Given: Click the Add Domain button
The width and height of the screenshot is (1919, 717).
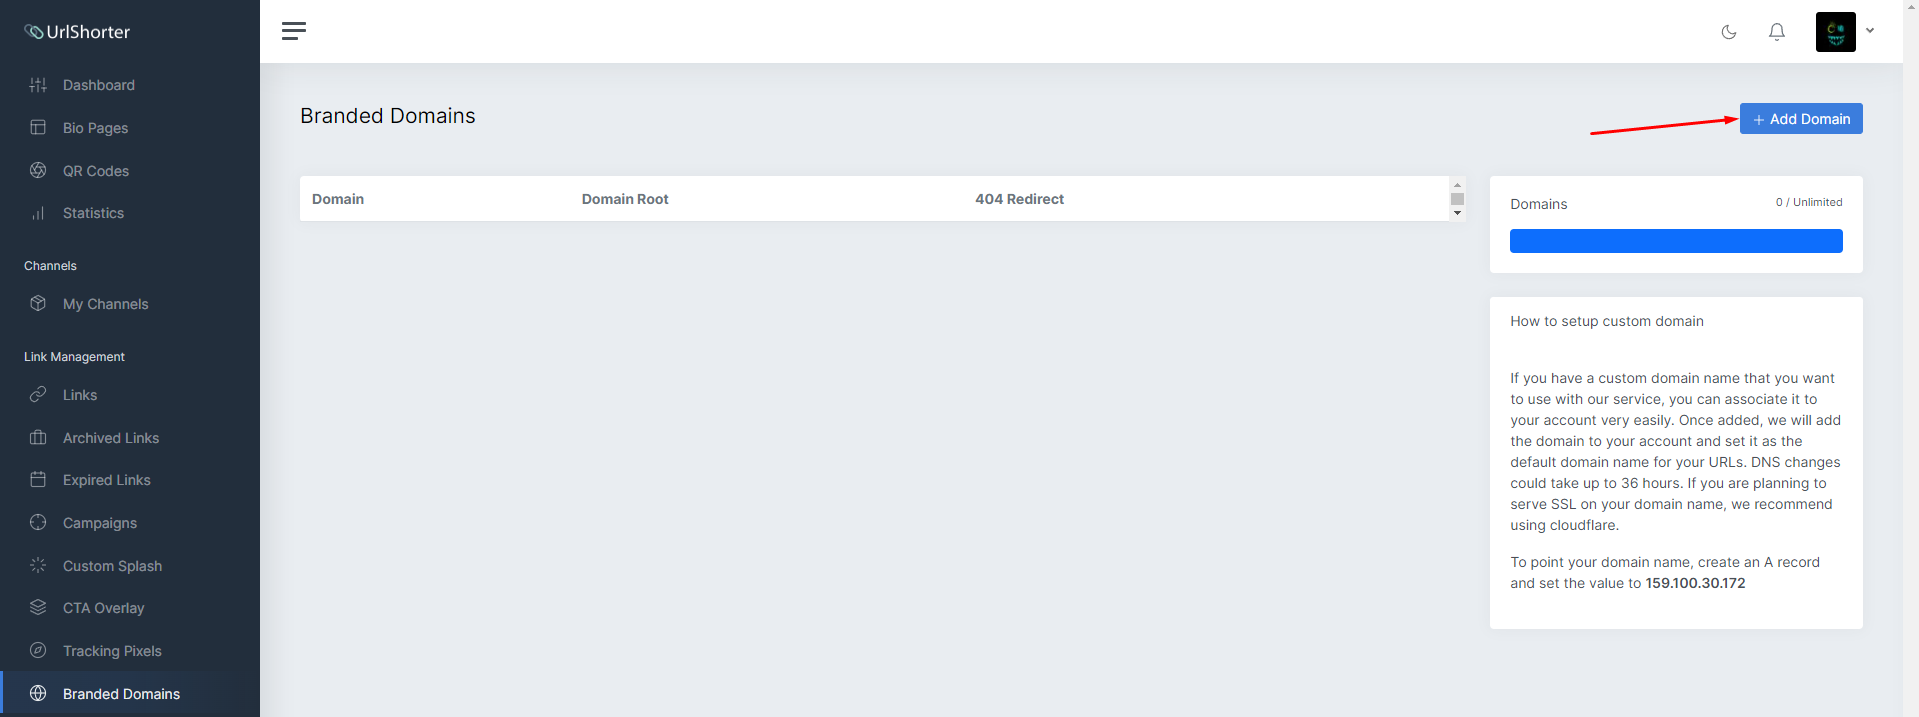Looking at the screenshot, I should point(1801,119).
